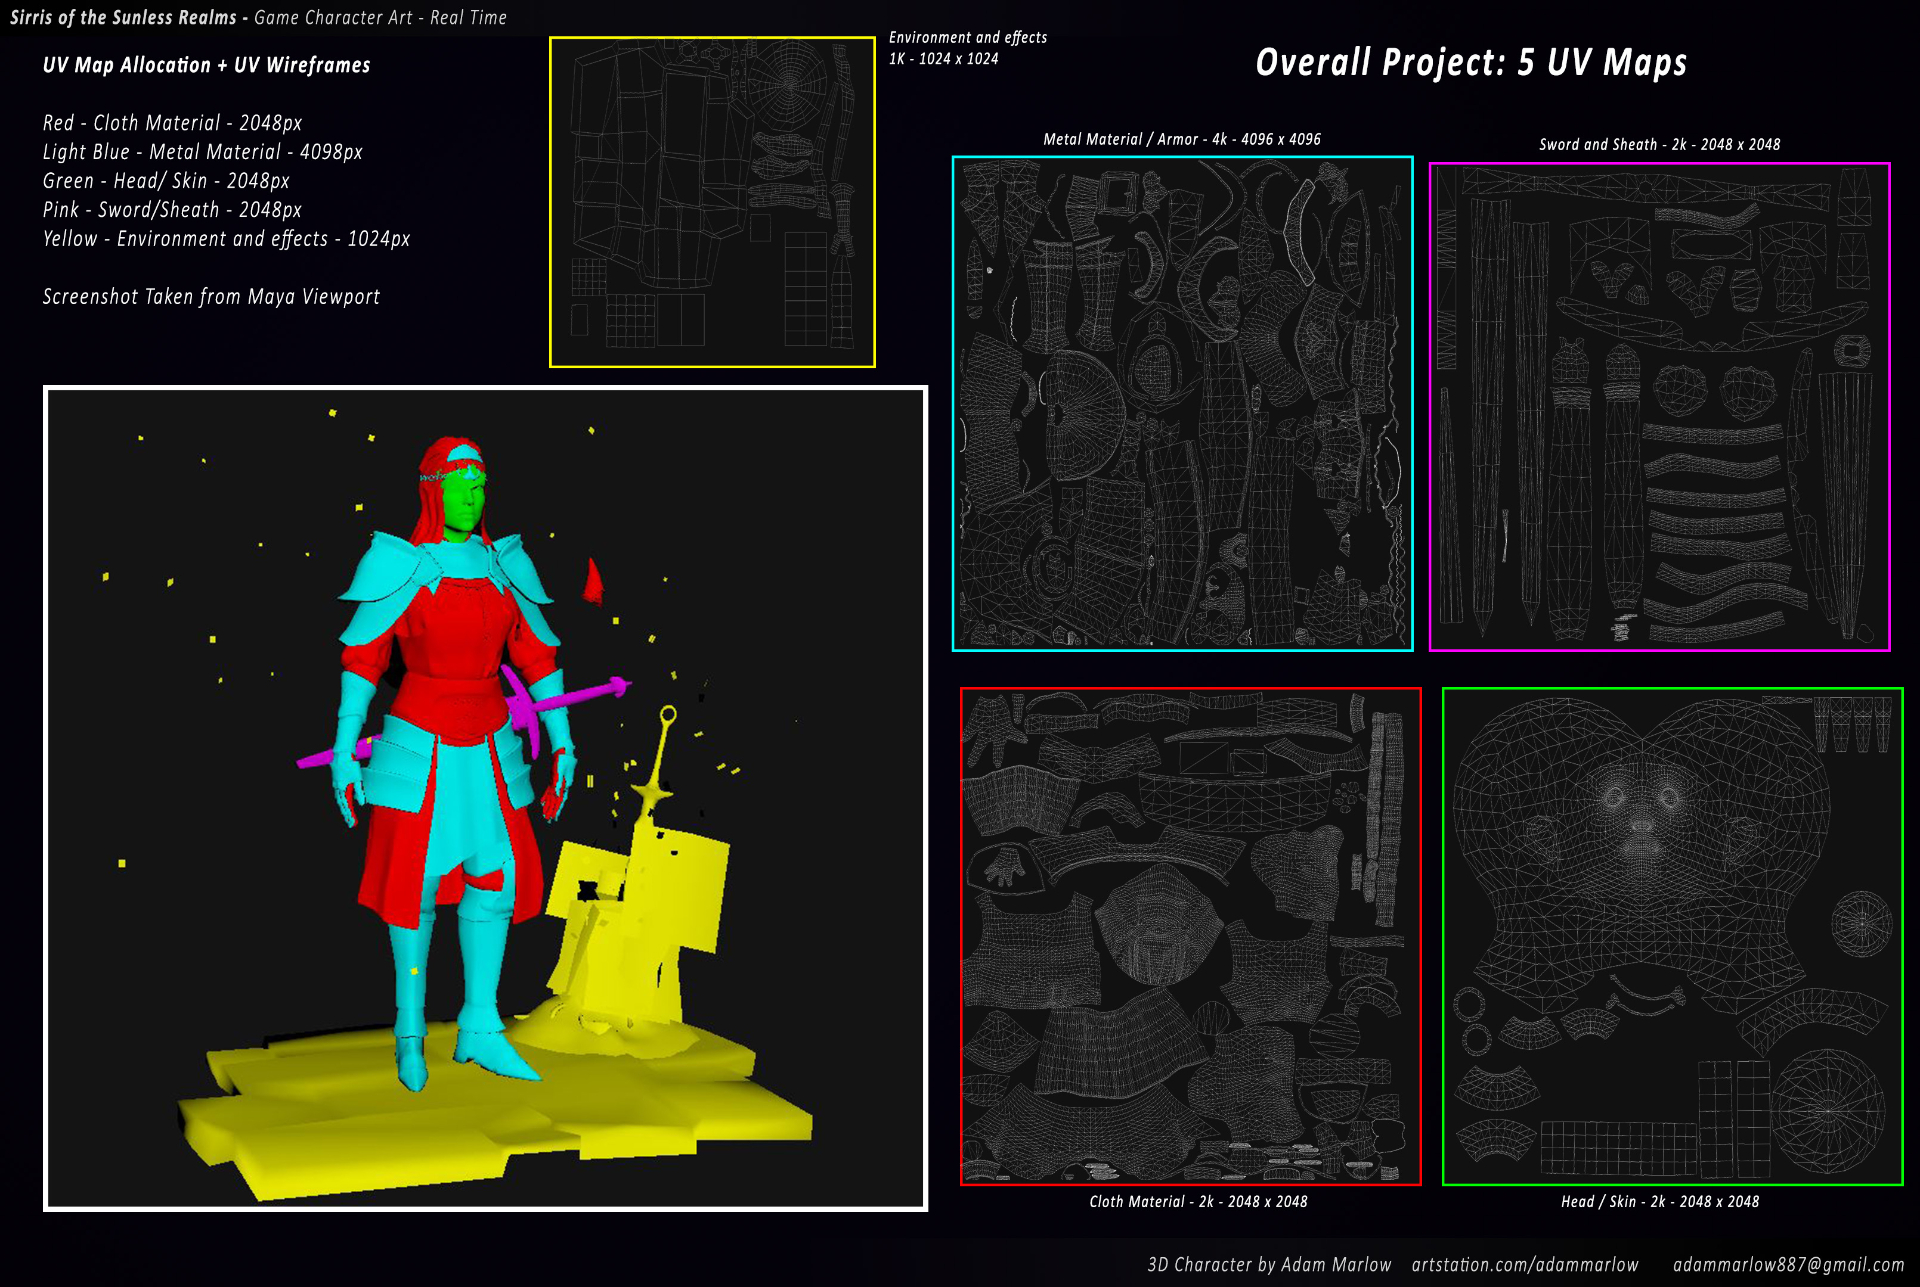Click the red Cloth Material UV map

1190,936
